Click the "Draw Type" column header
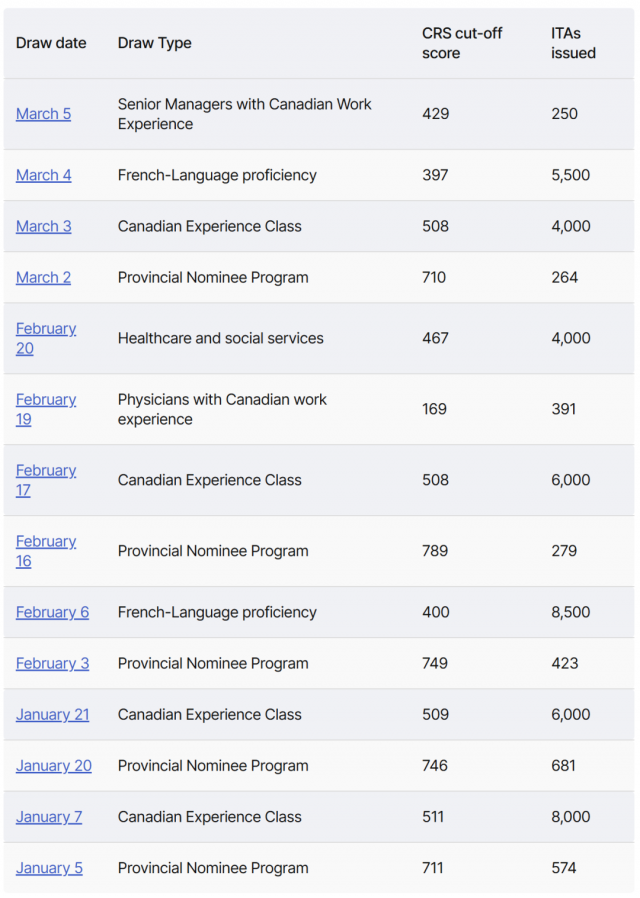 coord(154,43)
